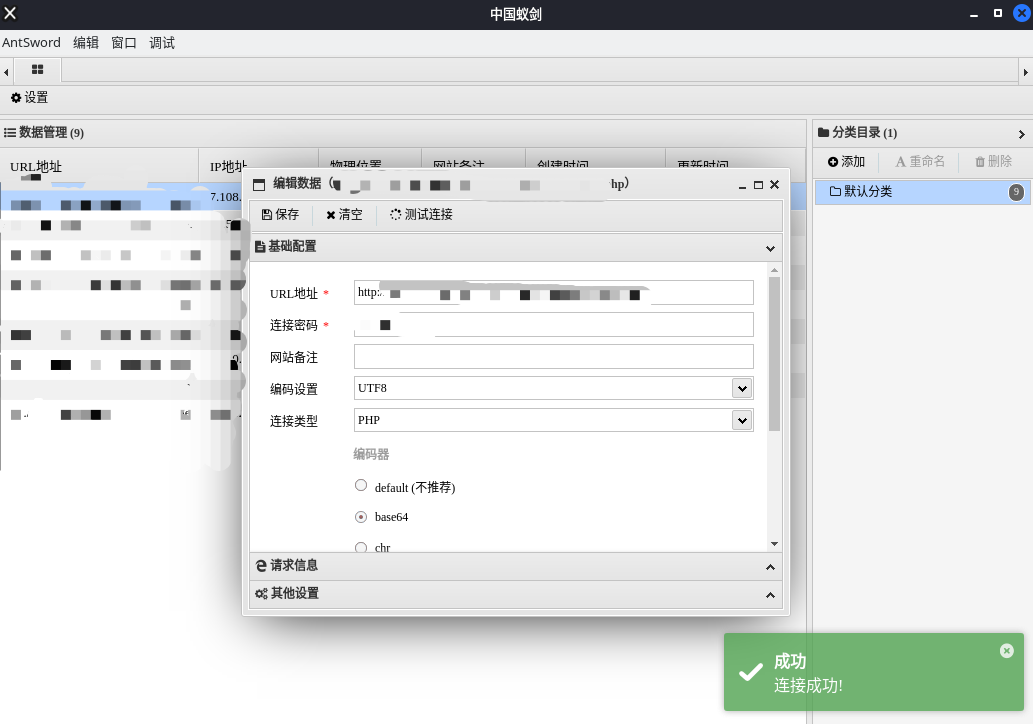
Task: Dismiss the 成功 notification close icon
Action: 1007,651
